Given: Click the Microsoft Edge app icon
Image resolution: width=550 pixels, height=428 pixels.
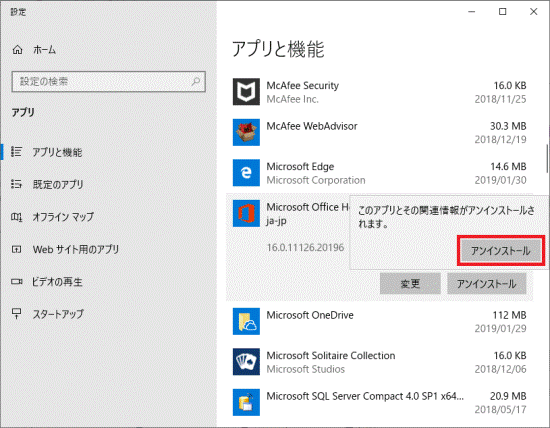Looking at the screenshot, I should 246,173.
